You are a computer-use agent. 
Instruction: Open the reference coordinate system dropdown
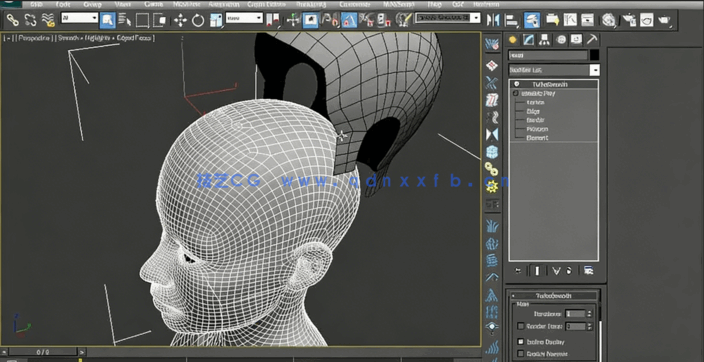(244, 18)
